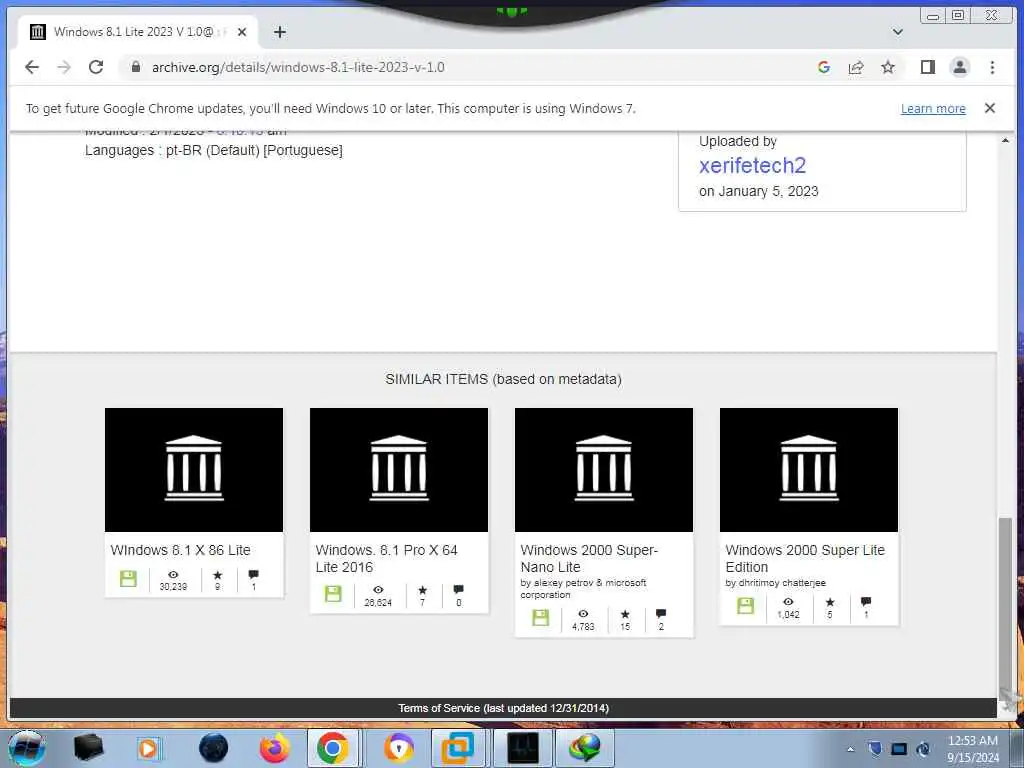Launch Firefox from the taskbar
The height and width of the screenshot is (768, 1024).
[275, 748]
